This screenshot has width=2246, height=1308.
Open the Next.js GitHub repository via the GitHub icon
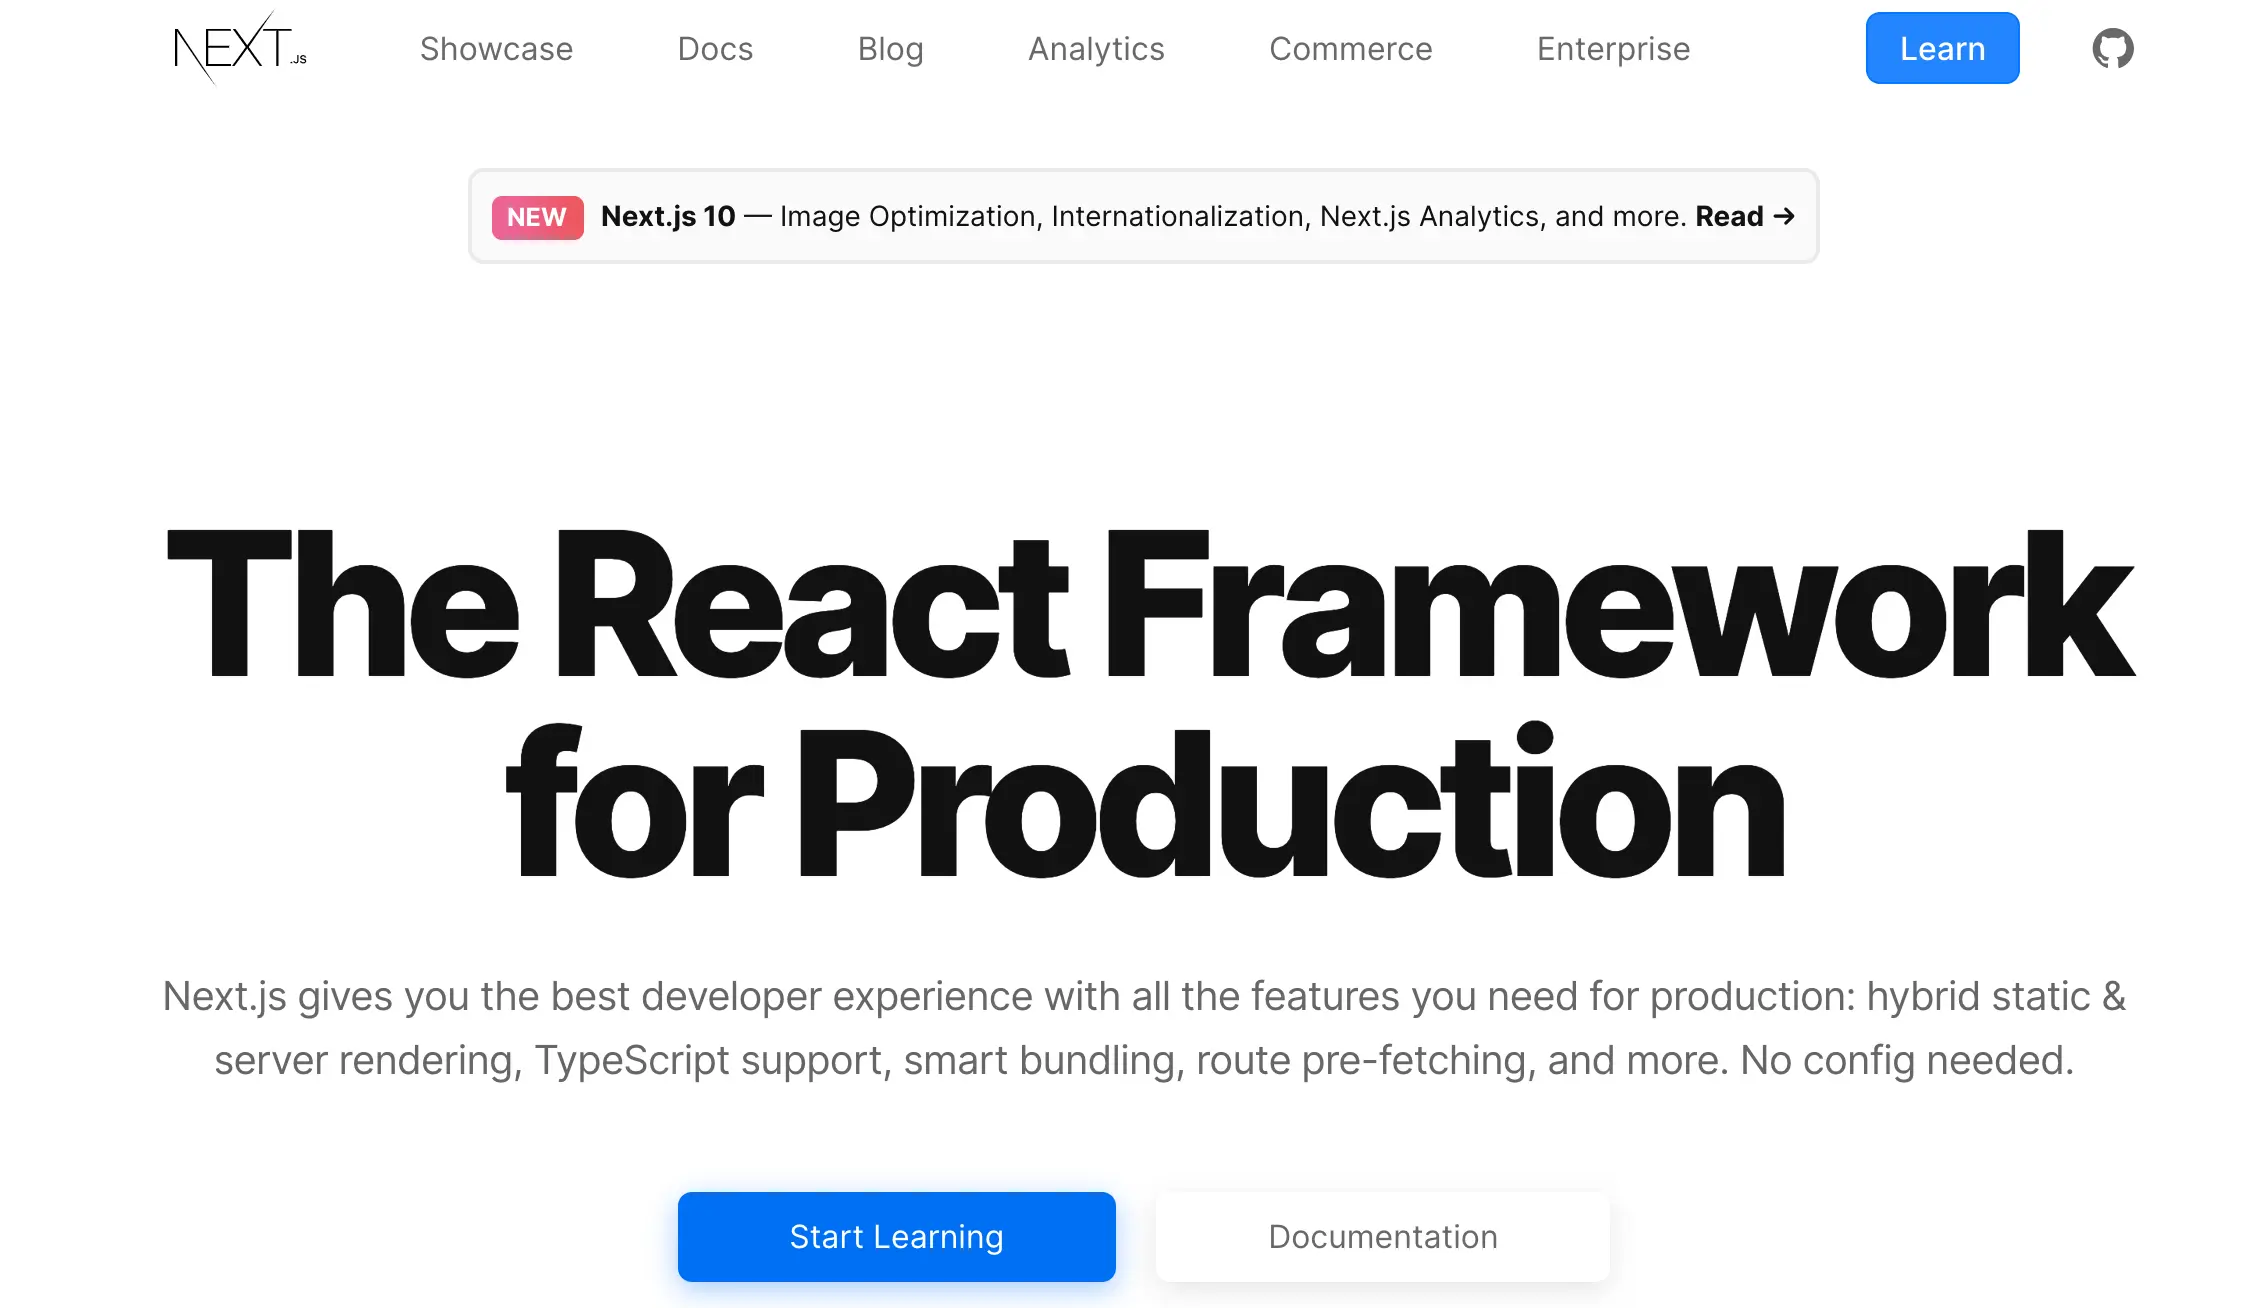click(2112, 48)
